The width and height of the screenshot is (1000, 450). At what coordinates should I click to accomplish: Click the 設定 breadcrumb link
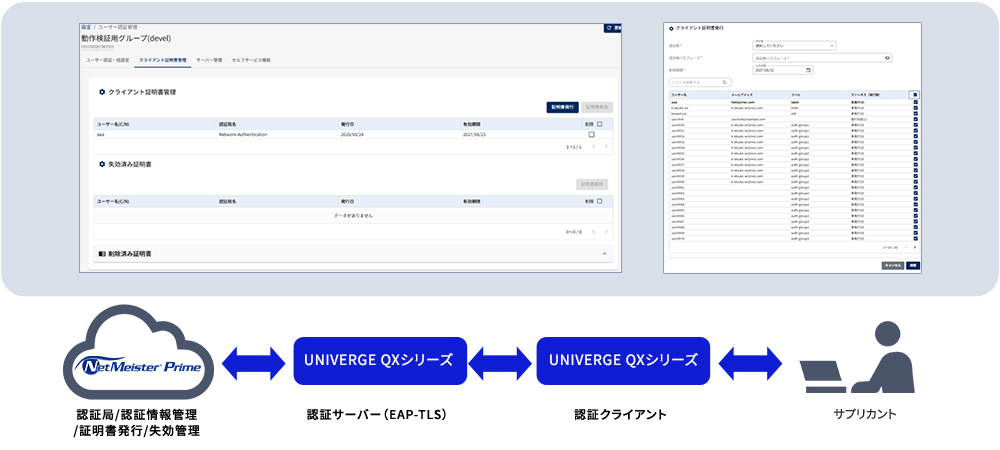pyautogui.click(x=85, y=27)
